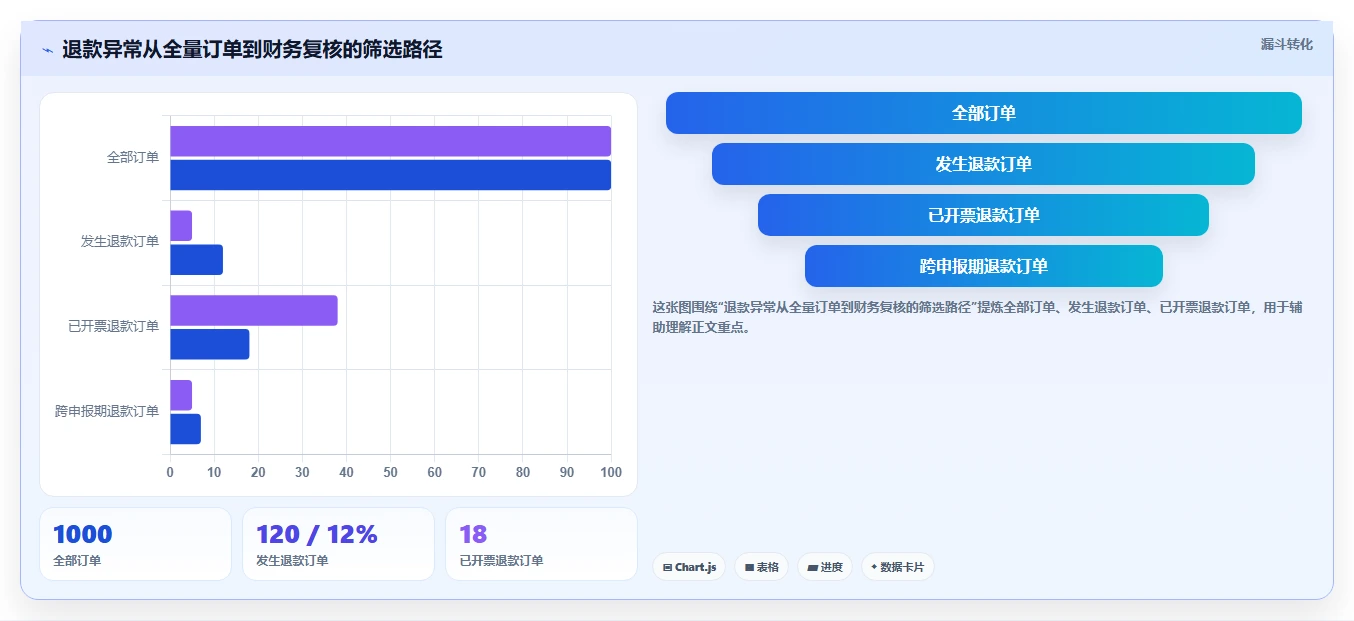
Task: Click the 已开票退款订单 chart axis label
Action: coord(113,327)
